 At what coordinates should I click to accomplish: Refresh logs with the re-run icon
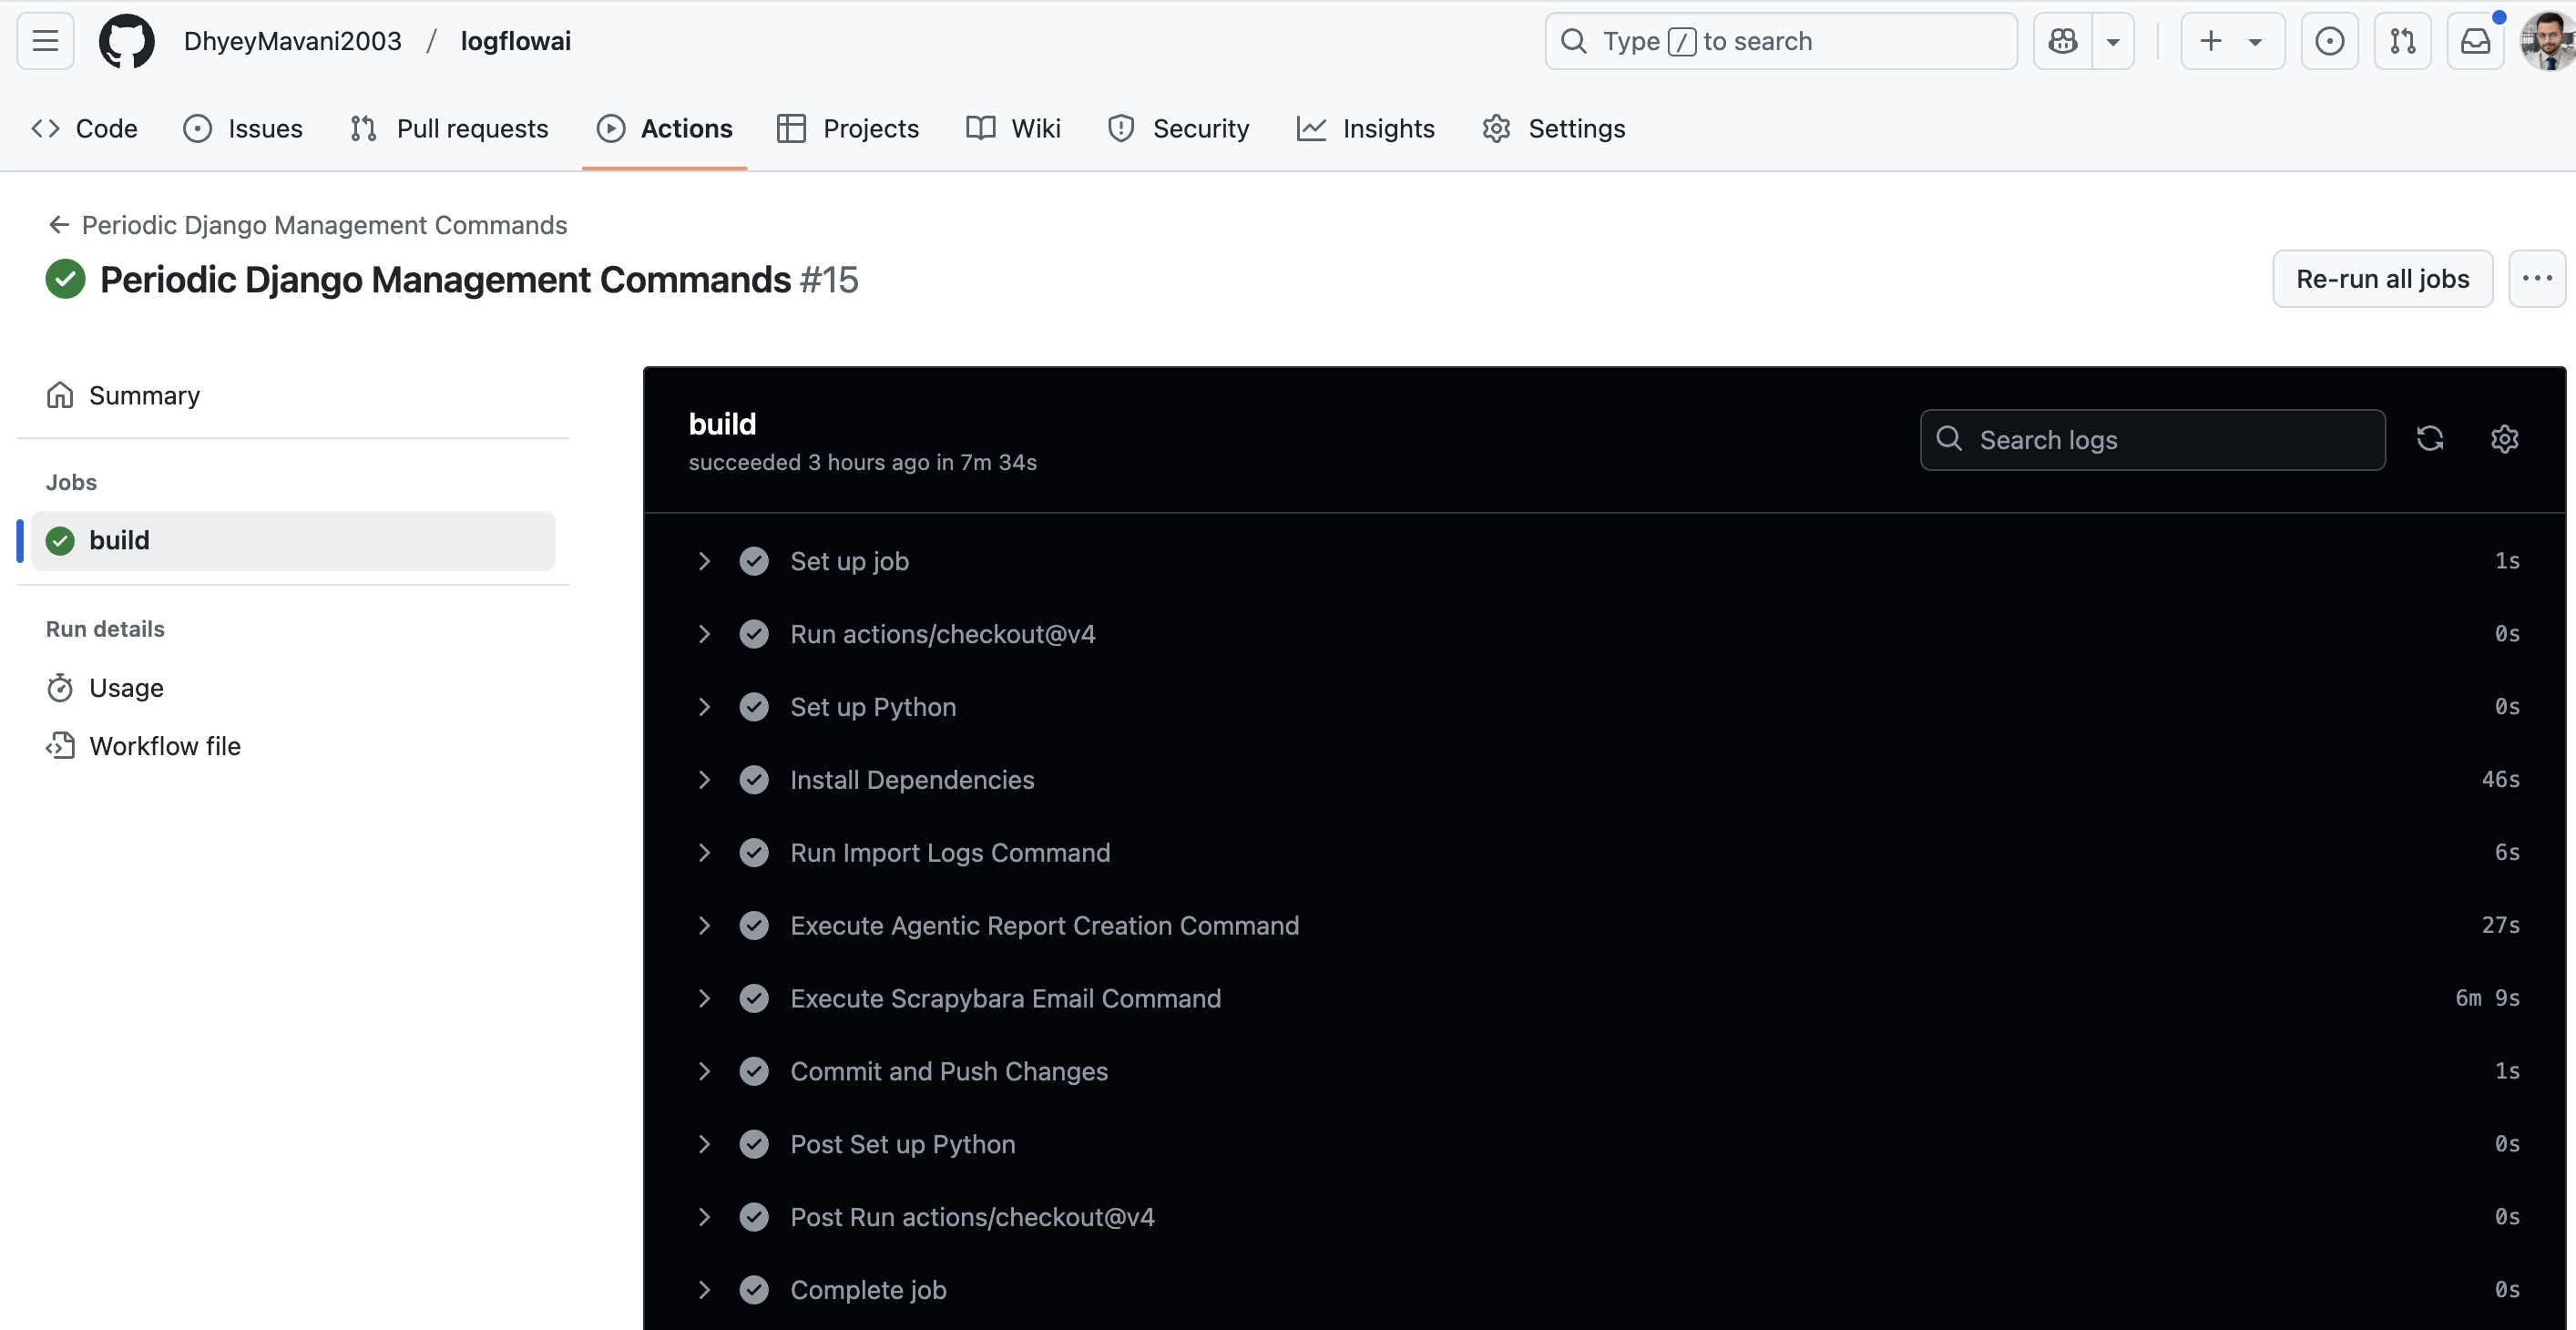(x=2430, y=439)
